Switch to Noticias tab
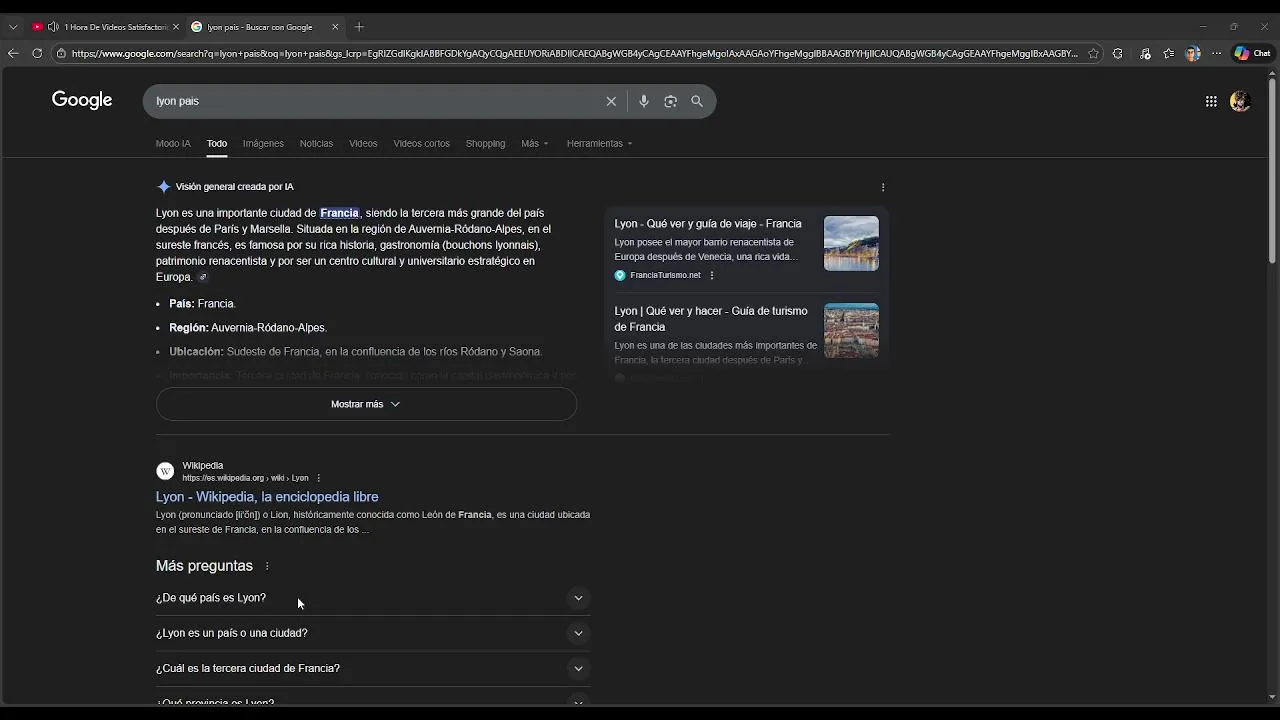The height and width of the screenshot is (720, 1280). tap(316, 144)
